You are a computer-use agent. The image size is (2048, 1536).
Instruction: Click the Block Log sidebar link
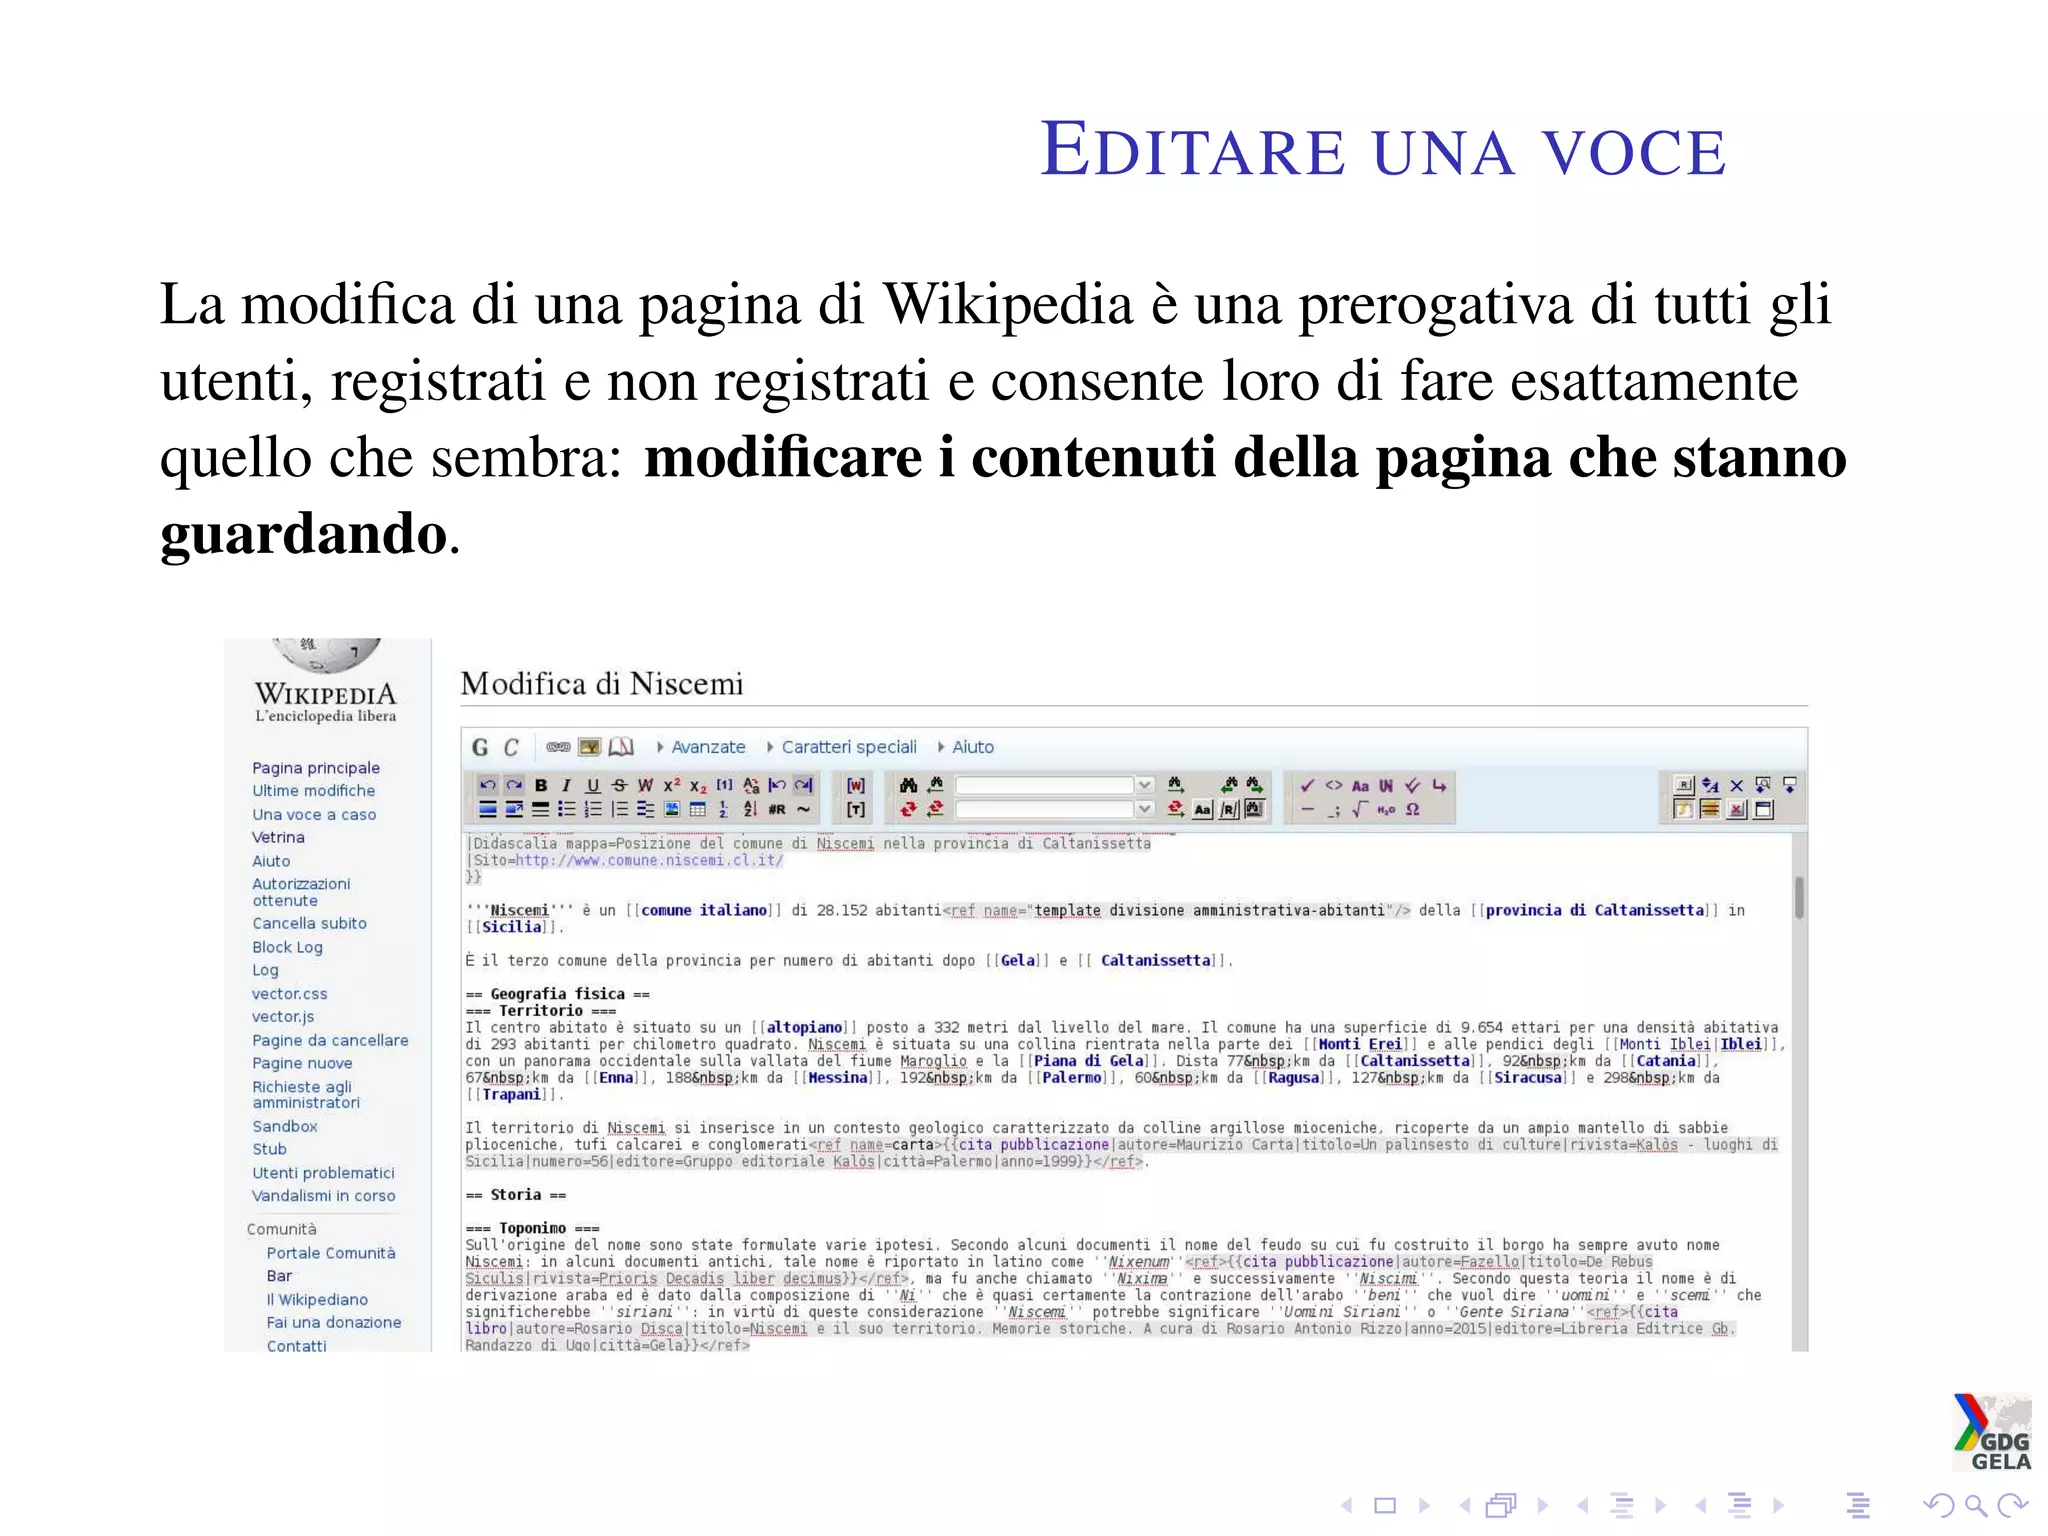(287, 947)
